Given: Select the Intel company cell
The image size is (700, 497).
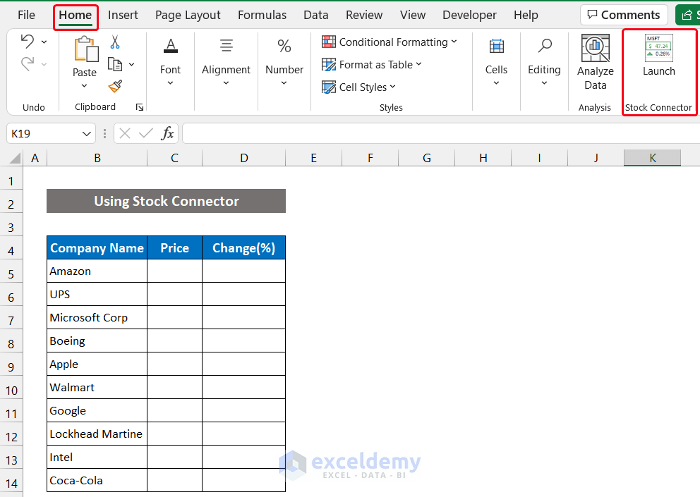Looking at the screenshot, I should [97, 457].
